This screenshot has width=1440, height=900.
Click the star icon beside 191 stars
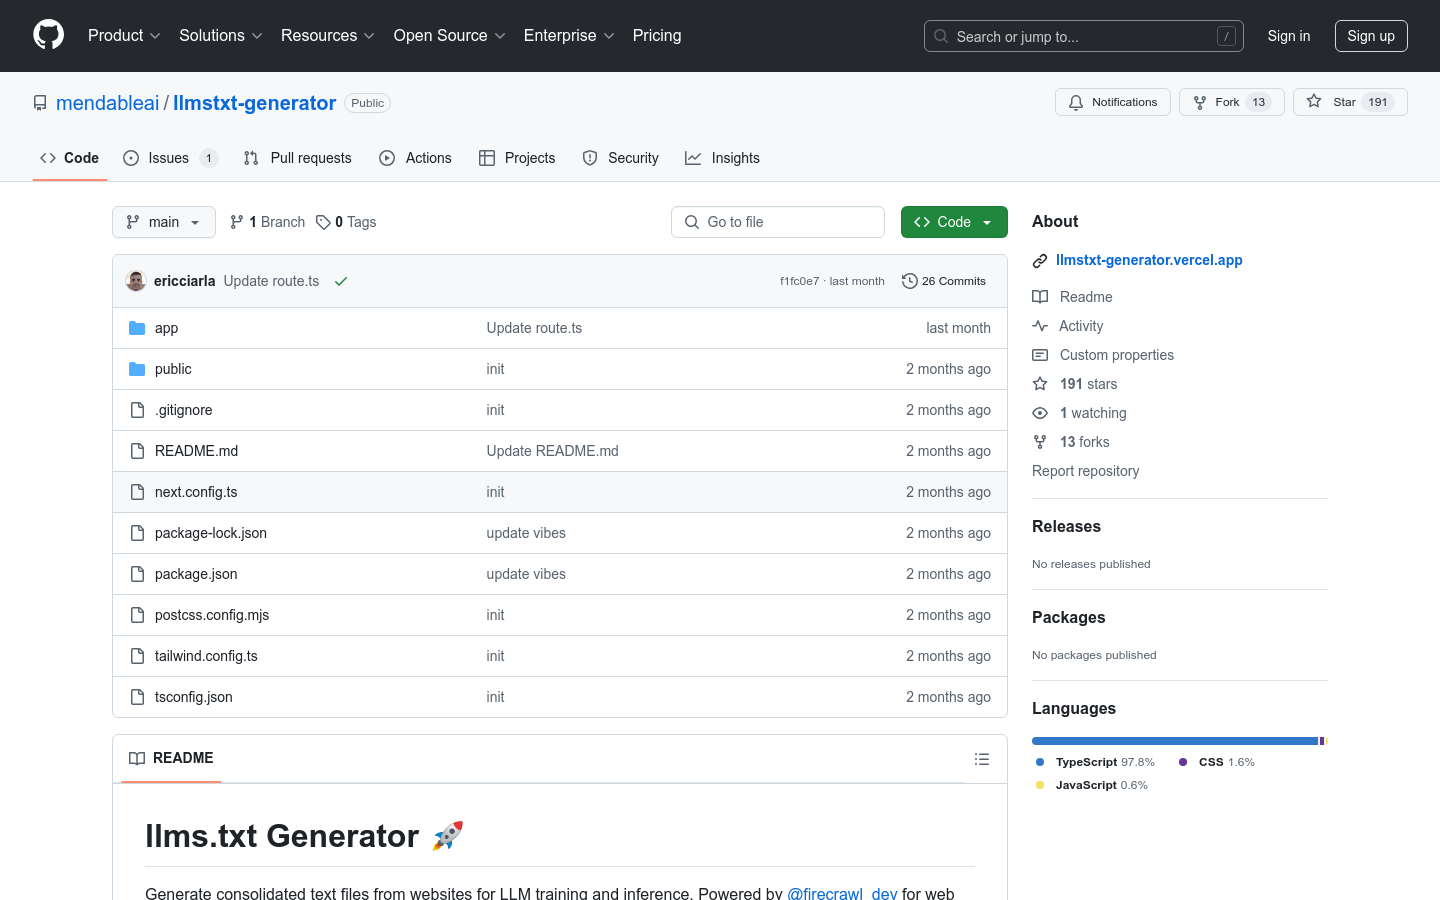pos(1040,384)
